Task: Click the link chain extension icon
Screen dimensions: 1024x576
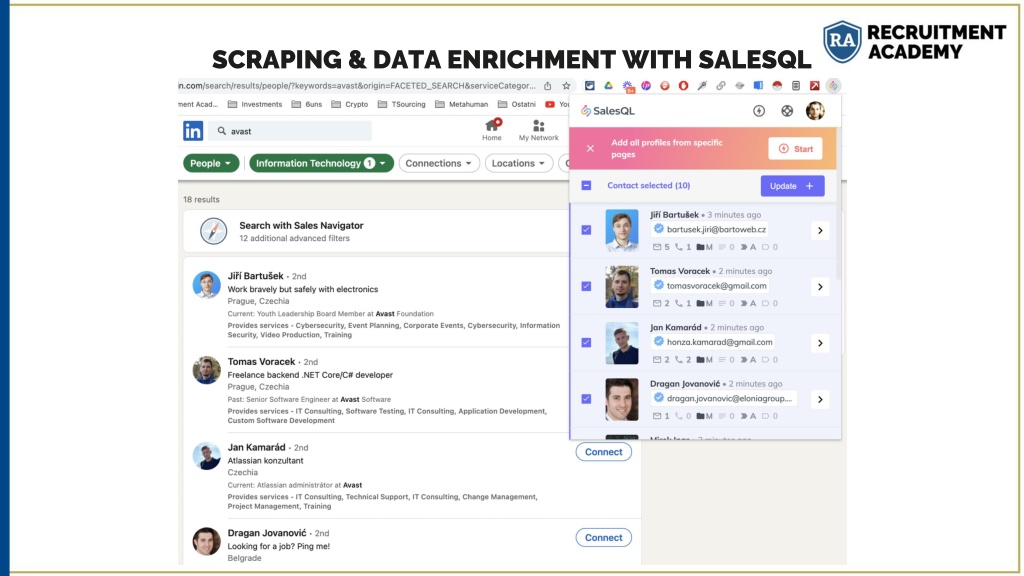Action: pyautogui.click(x=721, y=86)
